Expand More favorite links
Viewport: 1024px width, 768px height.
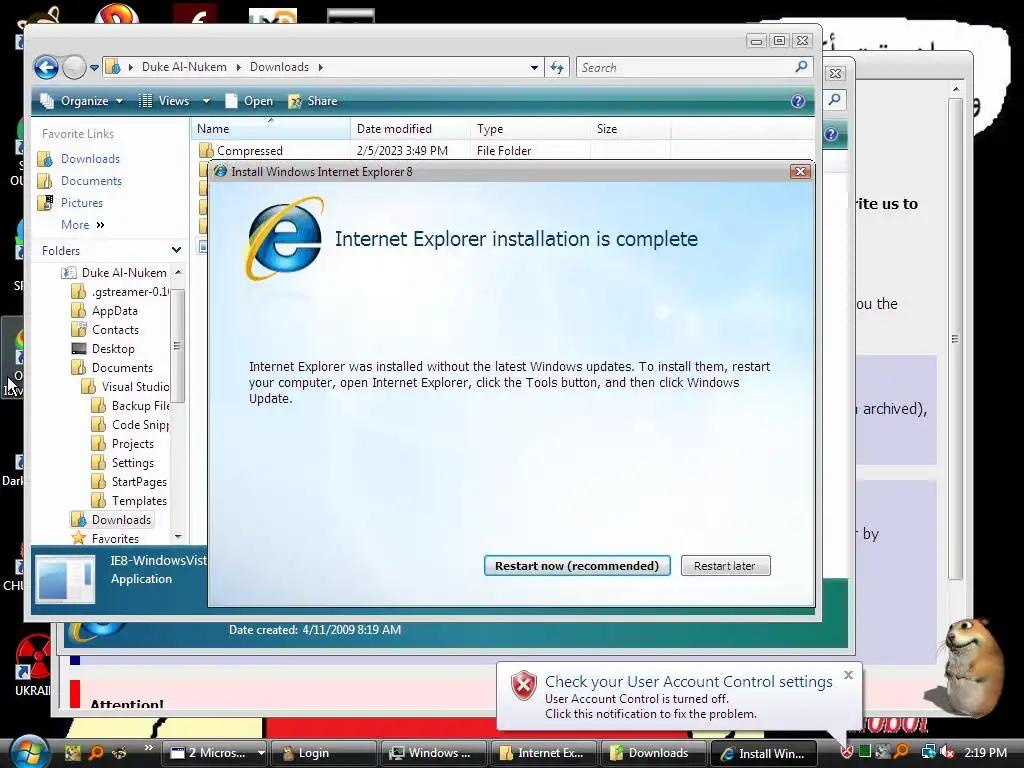pos(82,225)
